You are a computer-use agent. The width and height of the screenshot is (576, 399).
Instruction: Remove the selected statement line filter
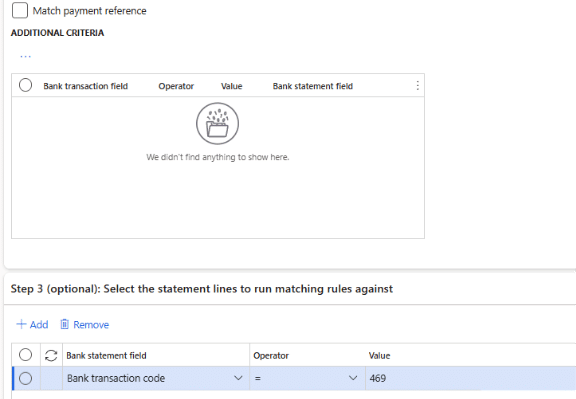point(84,324)
